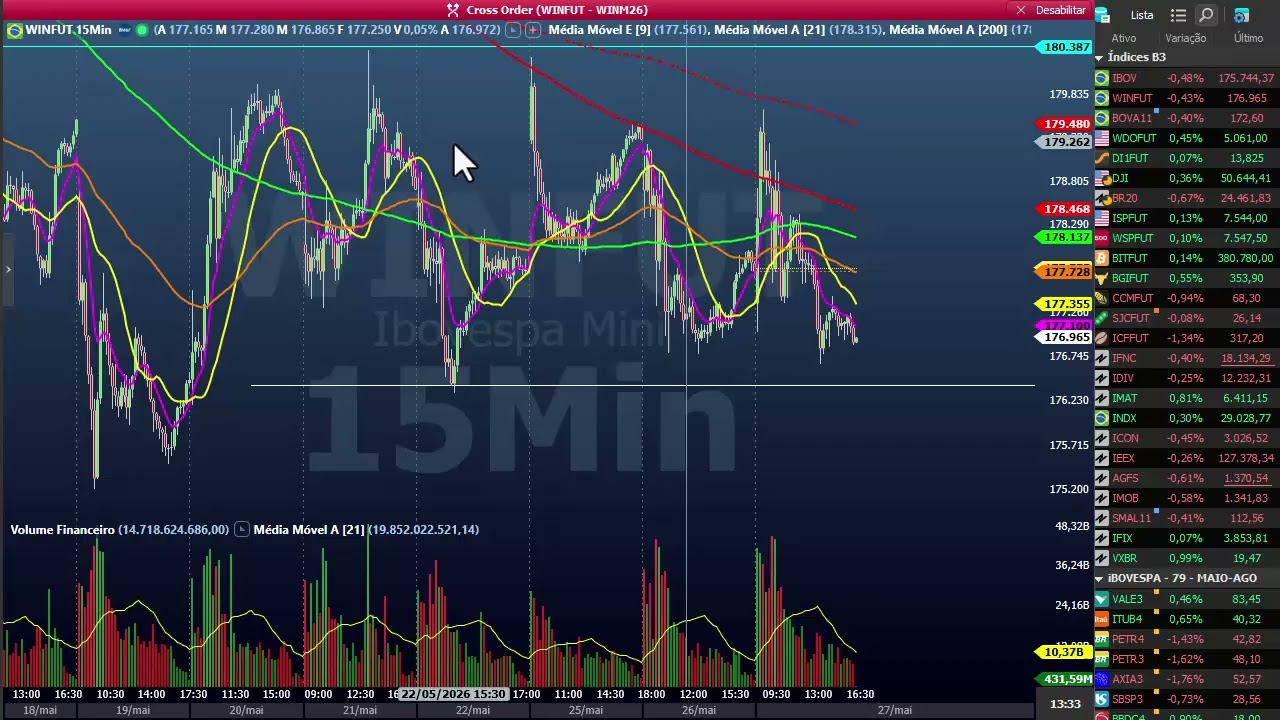
Task: Click the BGIFUT bull icon
Action: 1102,278
